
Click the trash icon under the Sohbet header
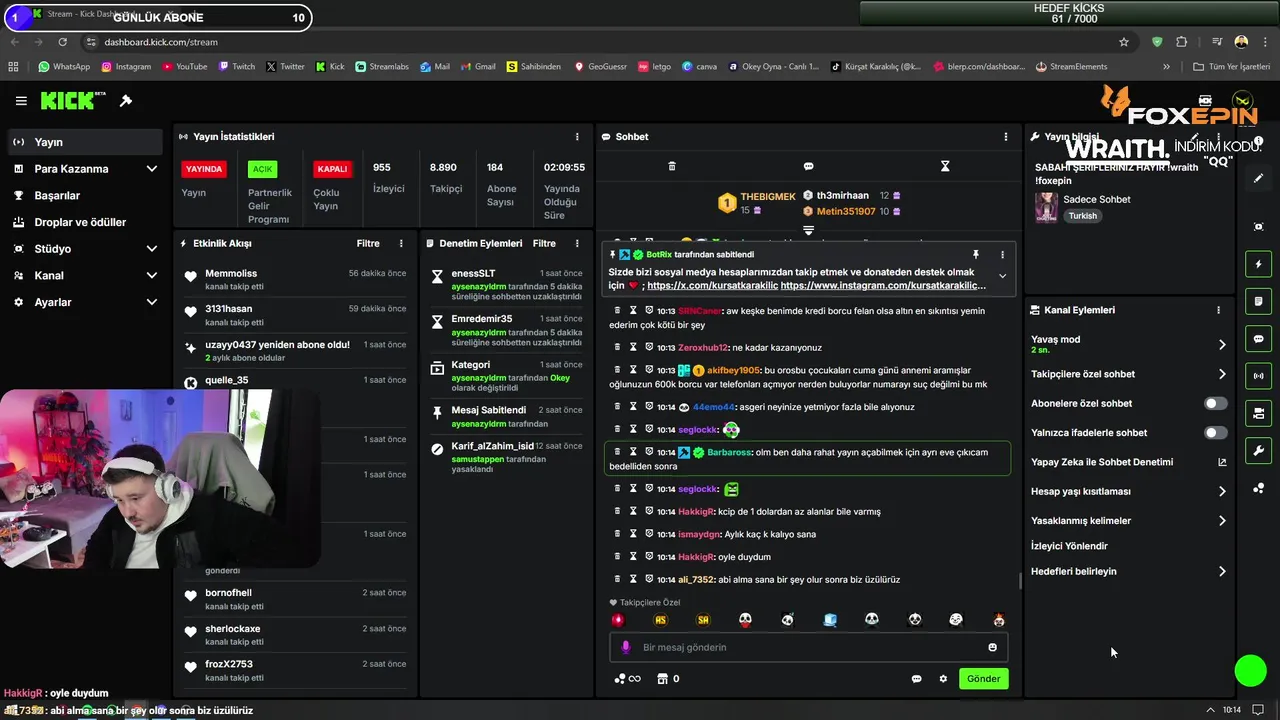pos(672,166)
